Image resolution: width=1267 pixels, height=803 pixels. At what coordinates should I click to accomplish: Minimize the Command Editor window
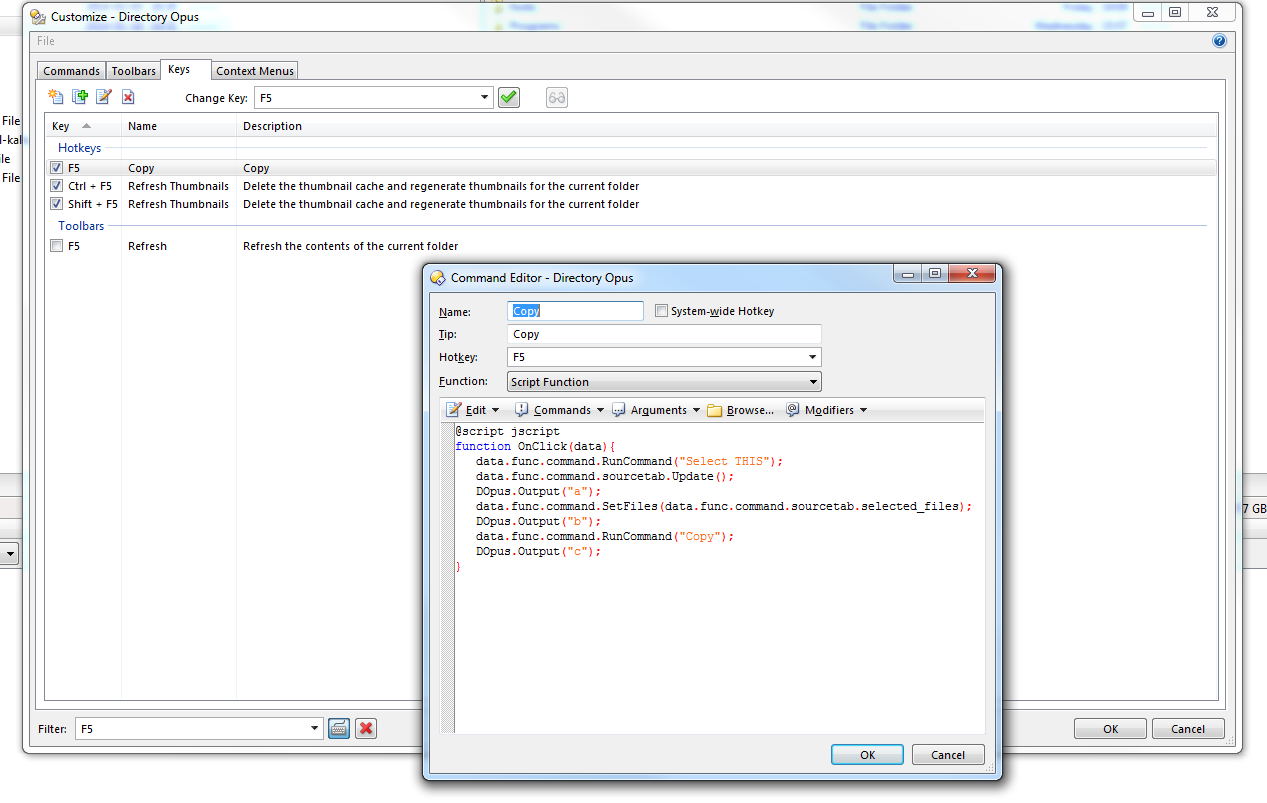pyautogui.click(x=908, y=273)
